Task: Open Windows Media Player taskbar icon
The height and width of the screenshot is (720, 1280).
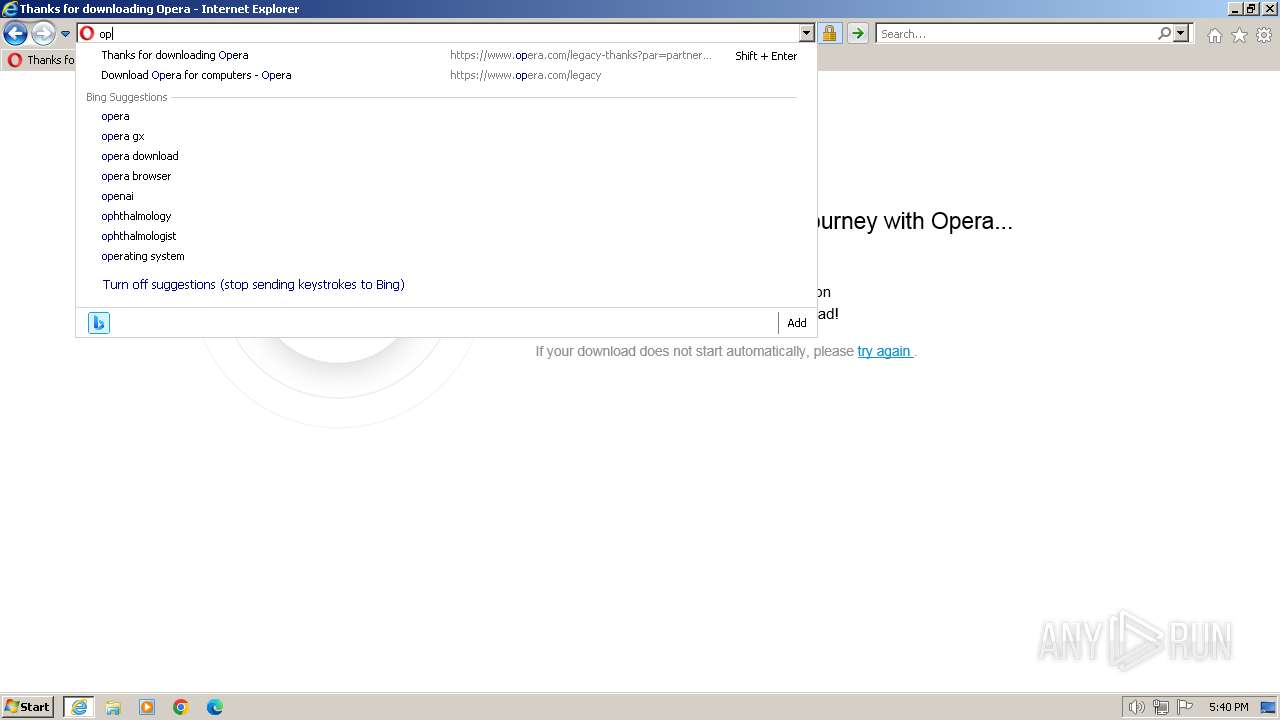Action: [x=147, y=707]
